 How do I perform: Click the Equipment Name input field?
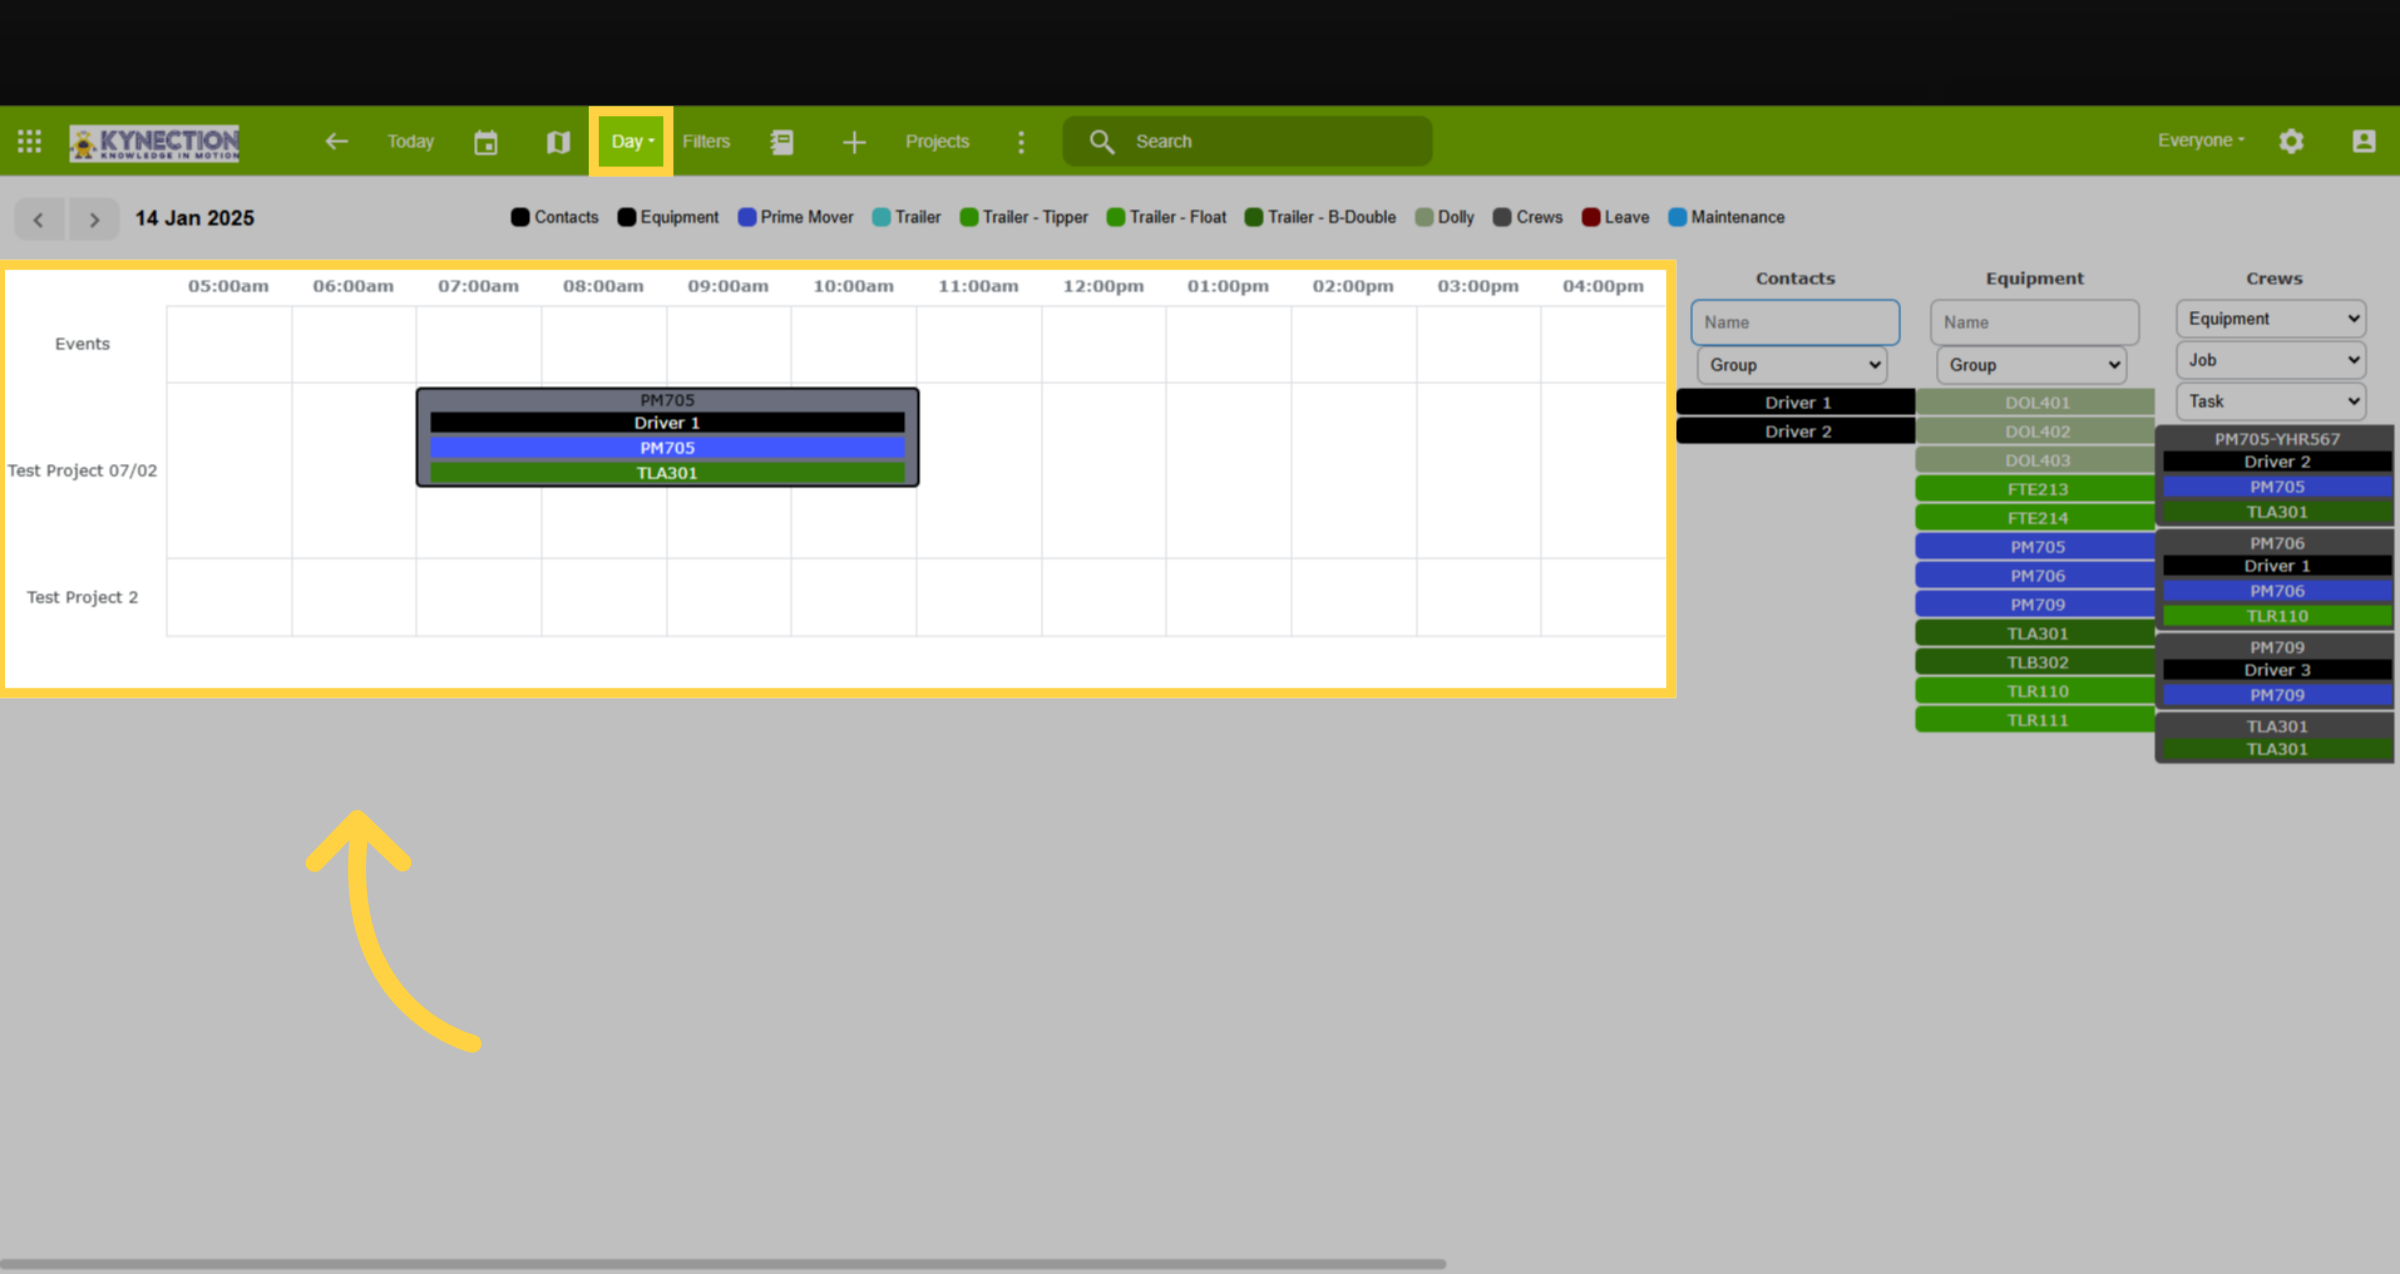[x=2034, y=322]
